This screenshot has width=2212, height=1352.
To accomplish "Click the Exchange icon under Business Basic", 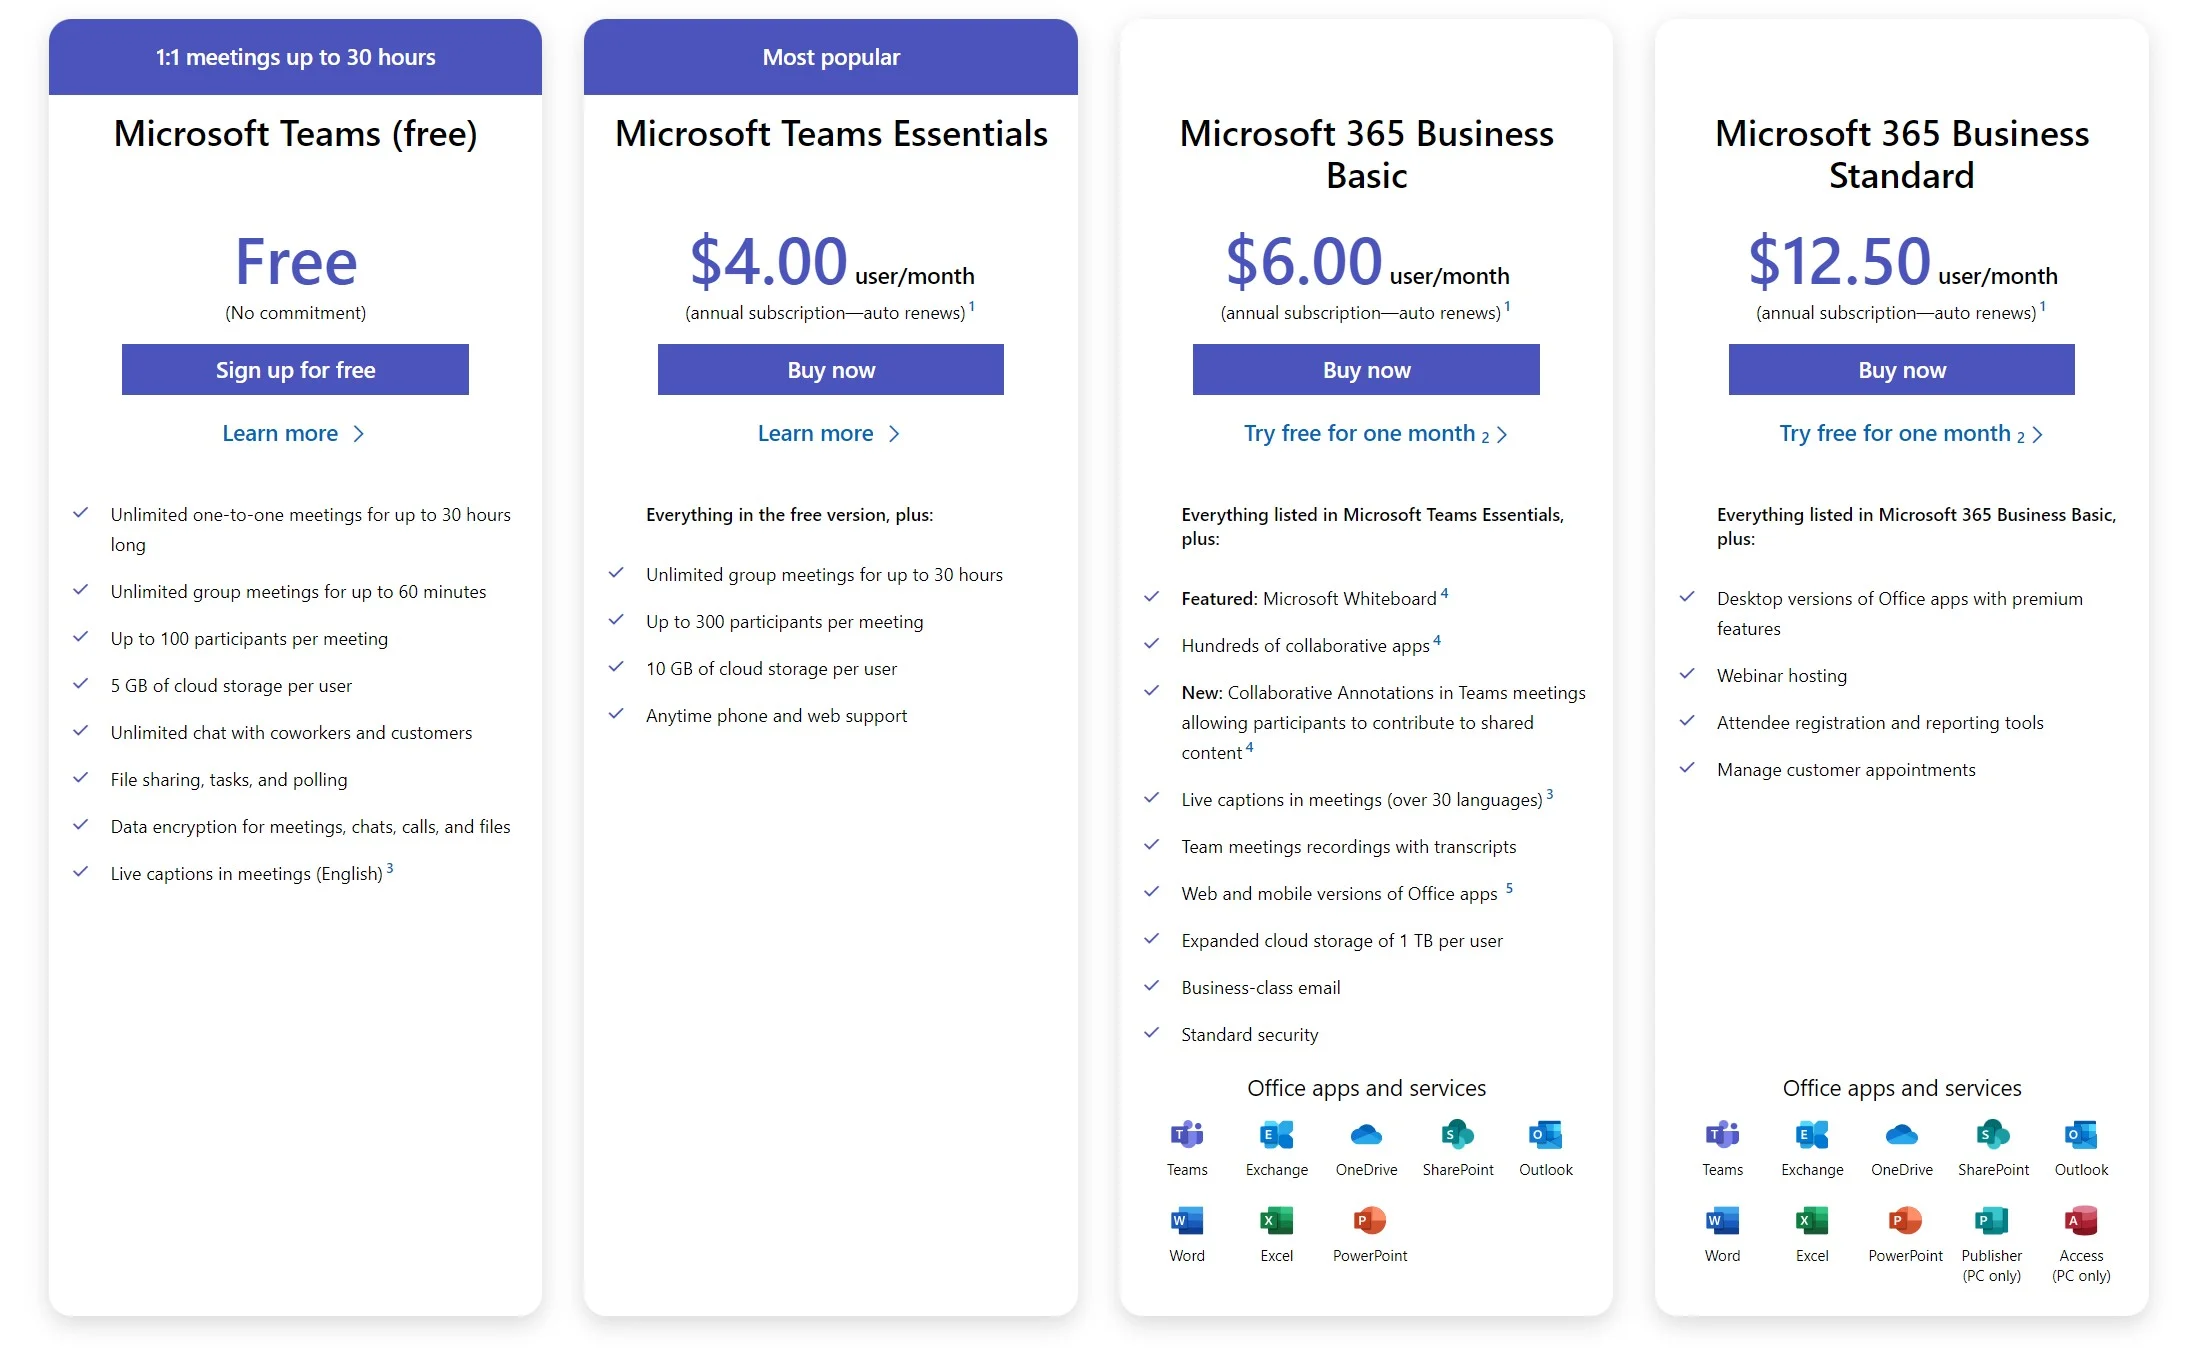I will pos(1272,1142).
